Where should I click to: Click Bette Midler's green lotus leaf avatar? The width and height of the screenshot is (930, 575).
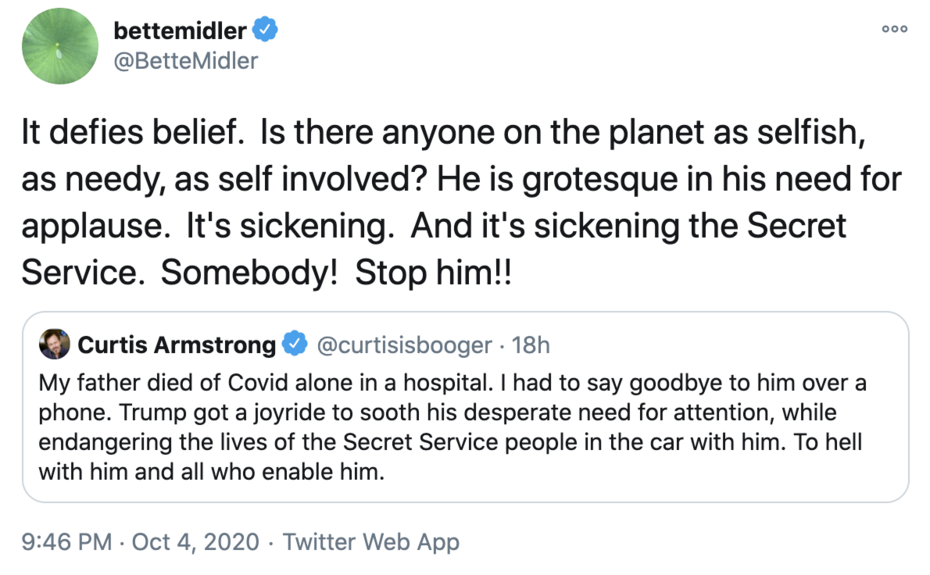(60, 46)
